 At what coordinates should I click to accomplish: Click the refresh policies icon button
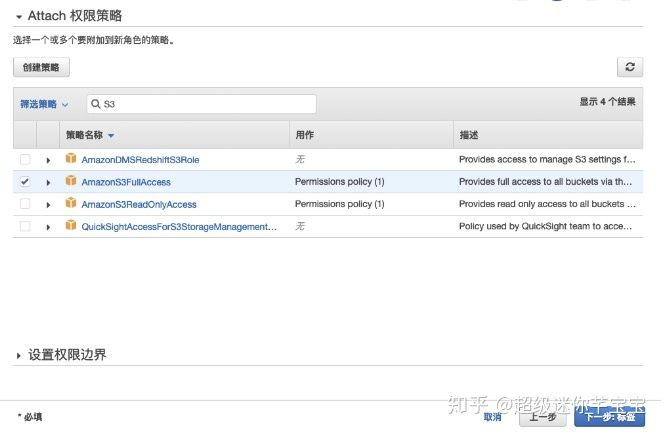(630, 67)
